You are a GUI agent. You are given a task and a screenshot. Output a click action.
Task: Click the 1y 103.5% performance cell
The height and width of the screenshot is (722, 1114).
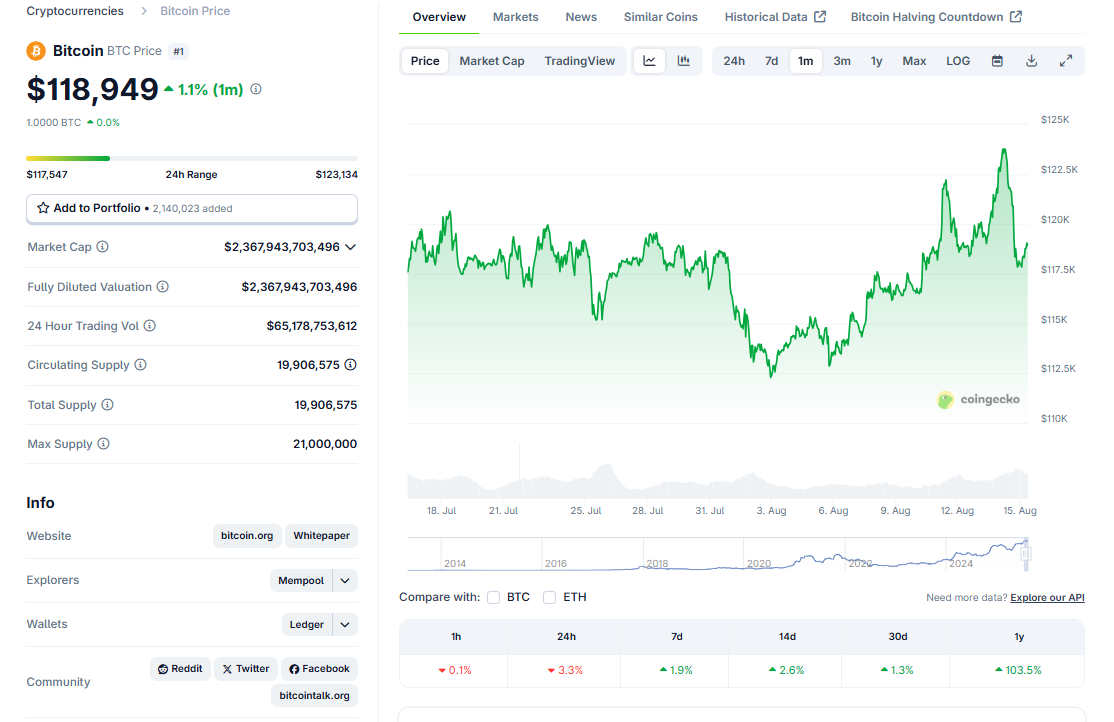pos(1019,670)
